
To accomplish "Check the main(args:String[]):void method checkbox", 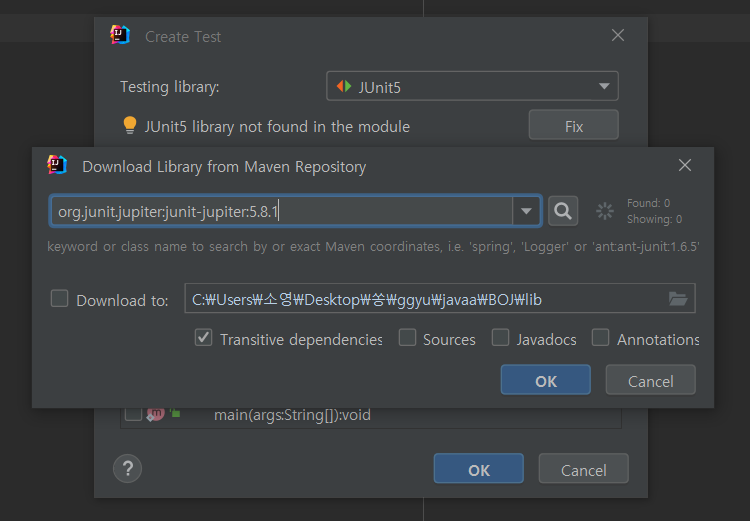I will pyautogui.click(x=133, y=414).
